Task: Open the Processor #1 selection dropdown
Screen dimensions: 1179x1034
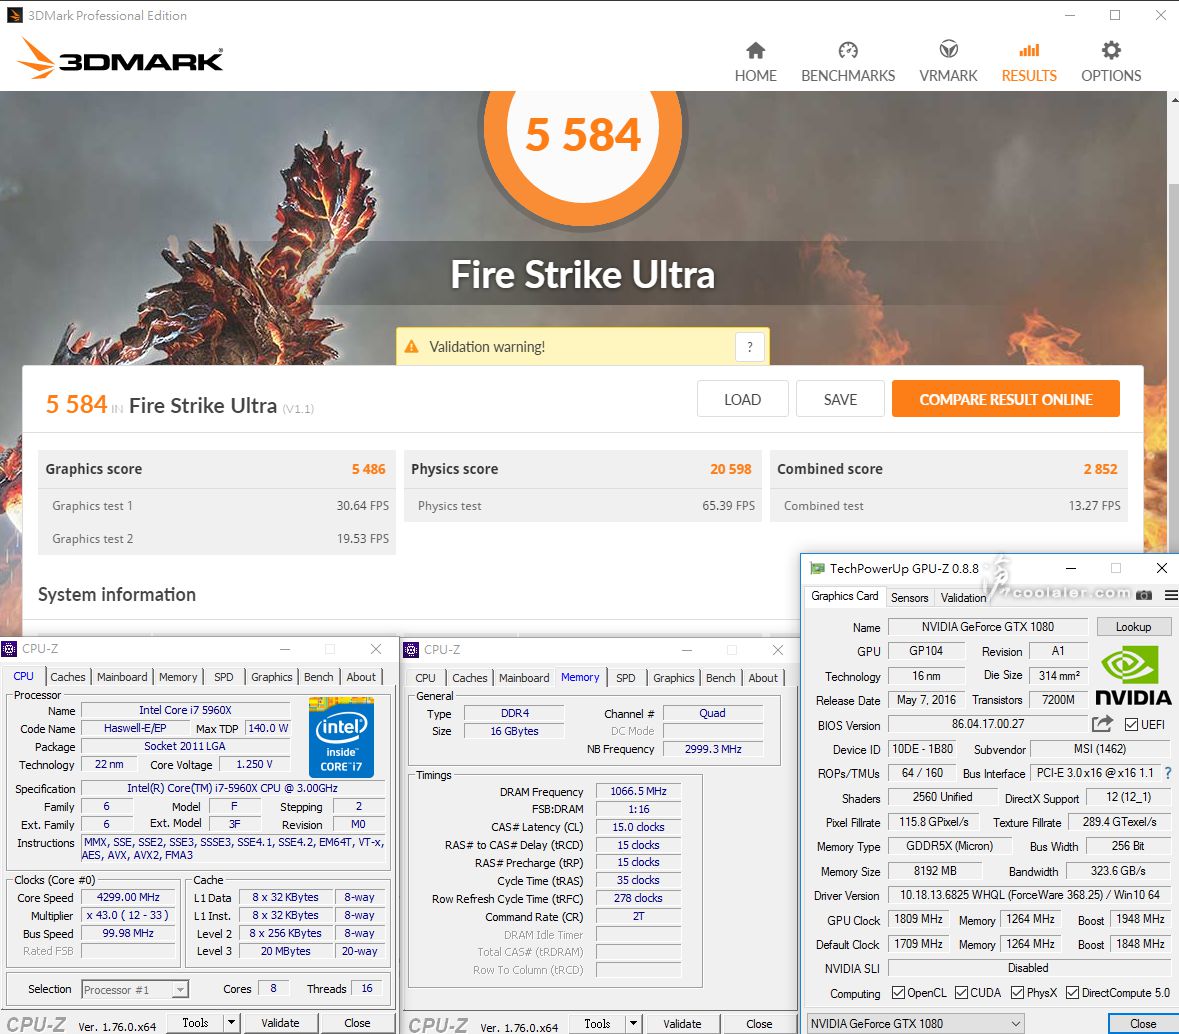Action: (x=135, y=990)
